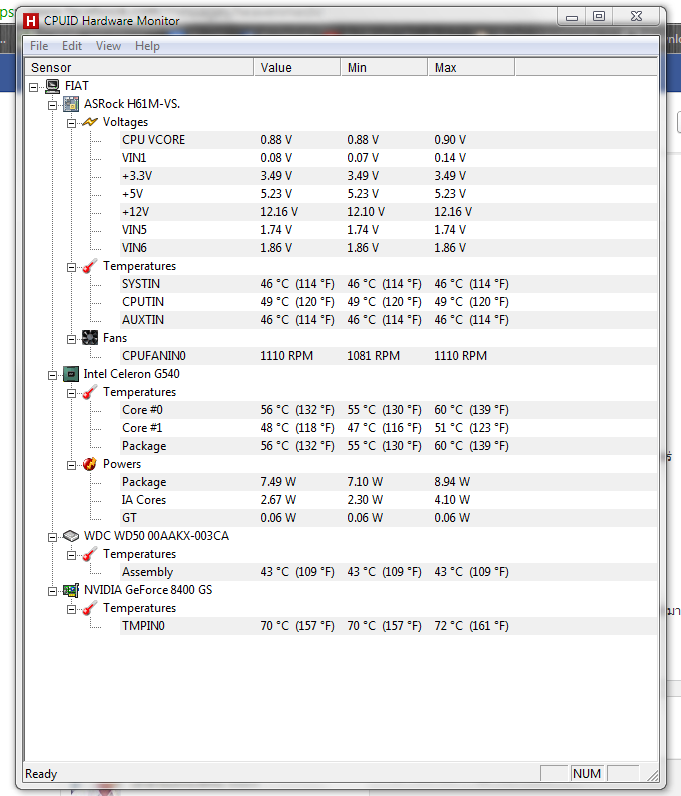Maximize the Hardware Monitor window
Image resolution: width=681 pixels, height=796 pixels.
pyautogui.click(x=599, y=17)
